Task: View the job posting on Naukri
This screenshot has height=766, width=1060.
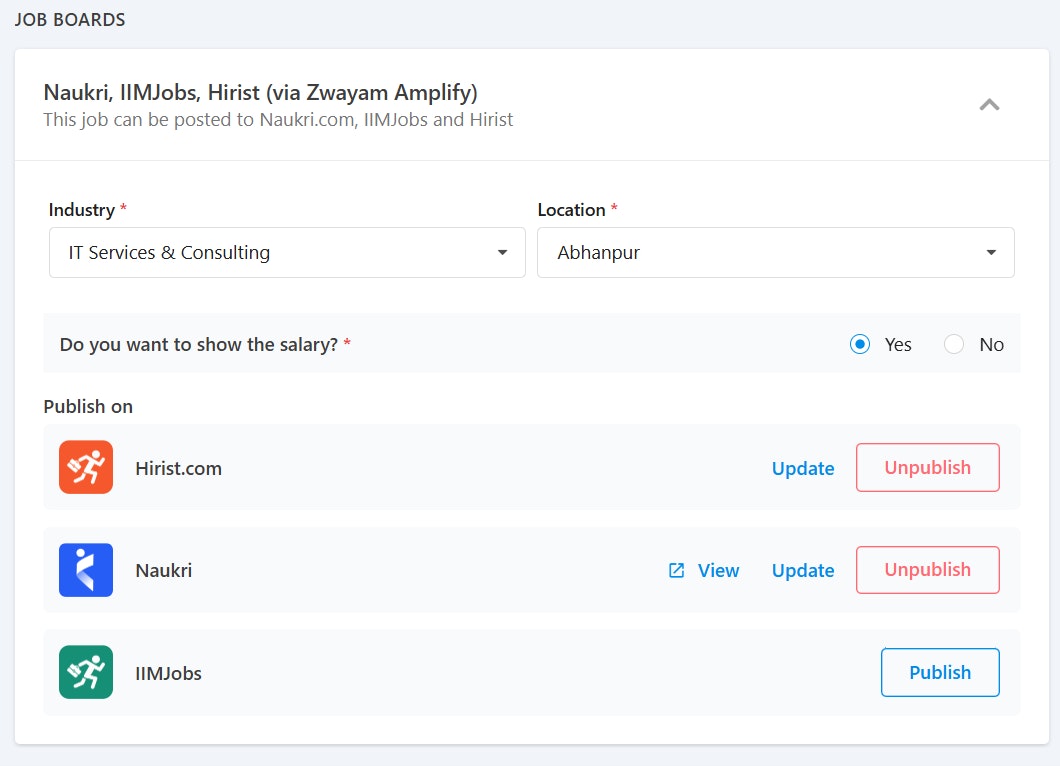Action: click(718, 571)
